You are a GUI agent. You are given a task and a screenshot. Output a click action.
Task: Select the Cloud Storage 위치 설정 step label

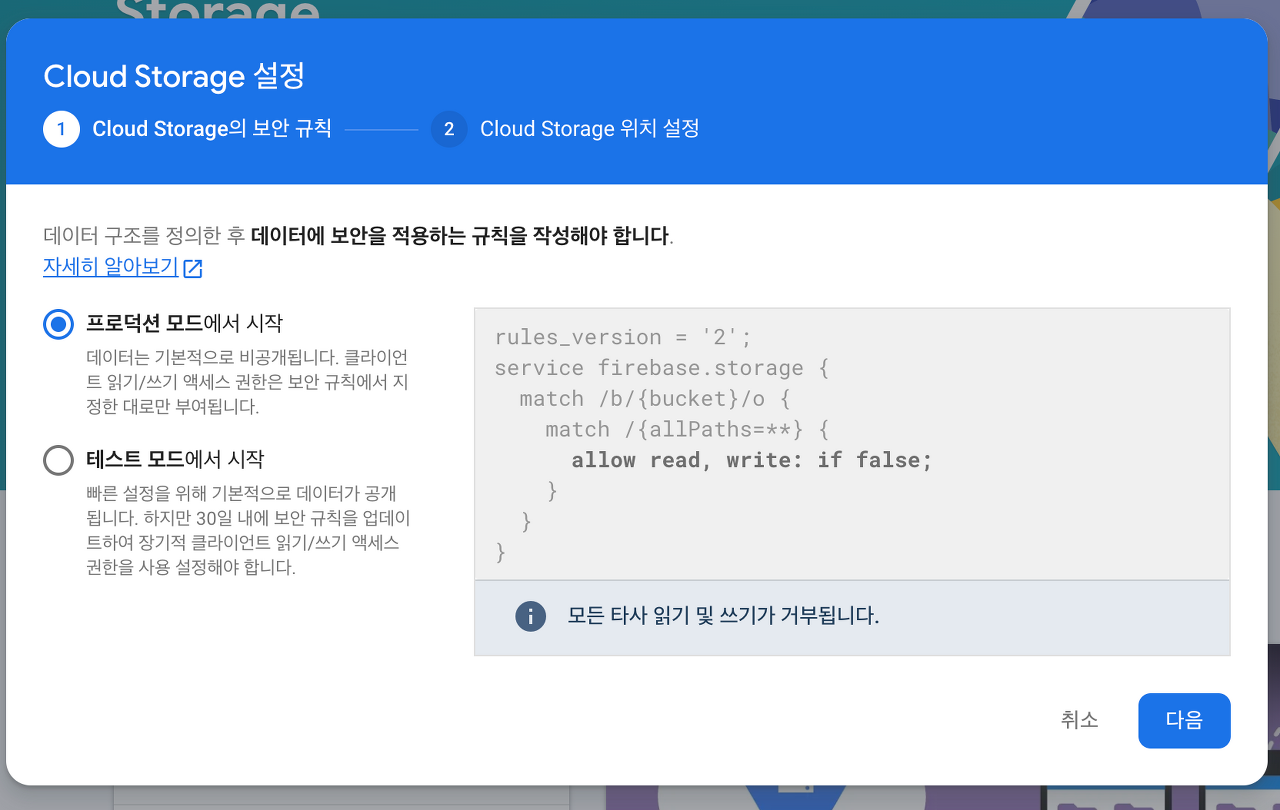click(x=589, y=129)
